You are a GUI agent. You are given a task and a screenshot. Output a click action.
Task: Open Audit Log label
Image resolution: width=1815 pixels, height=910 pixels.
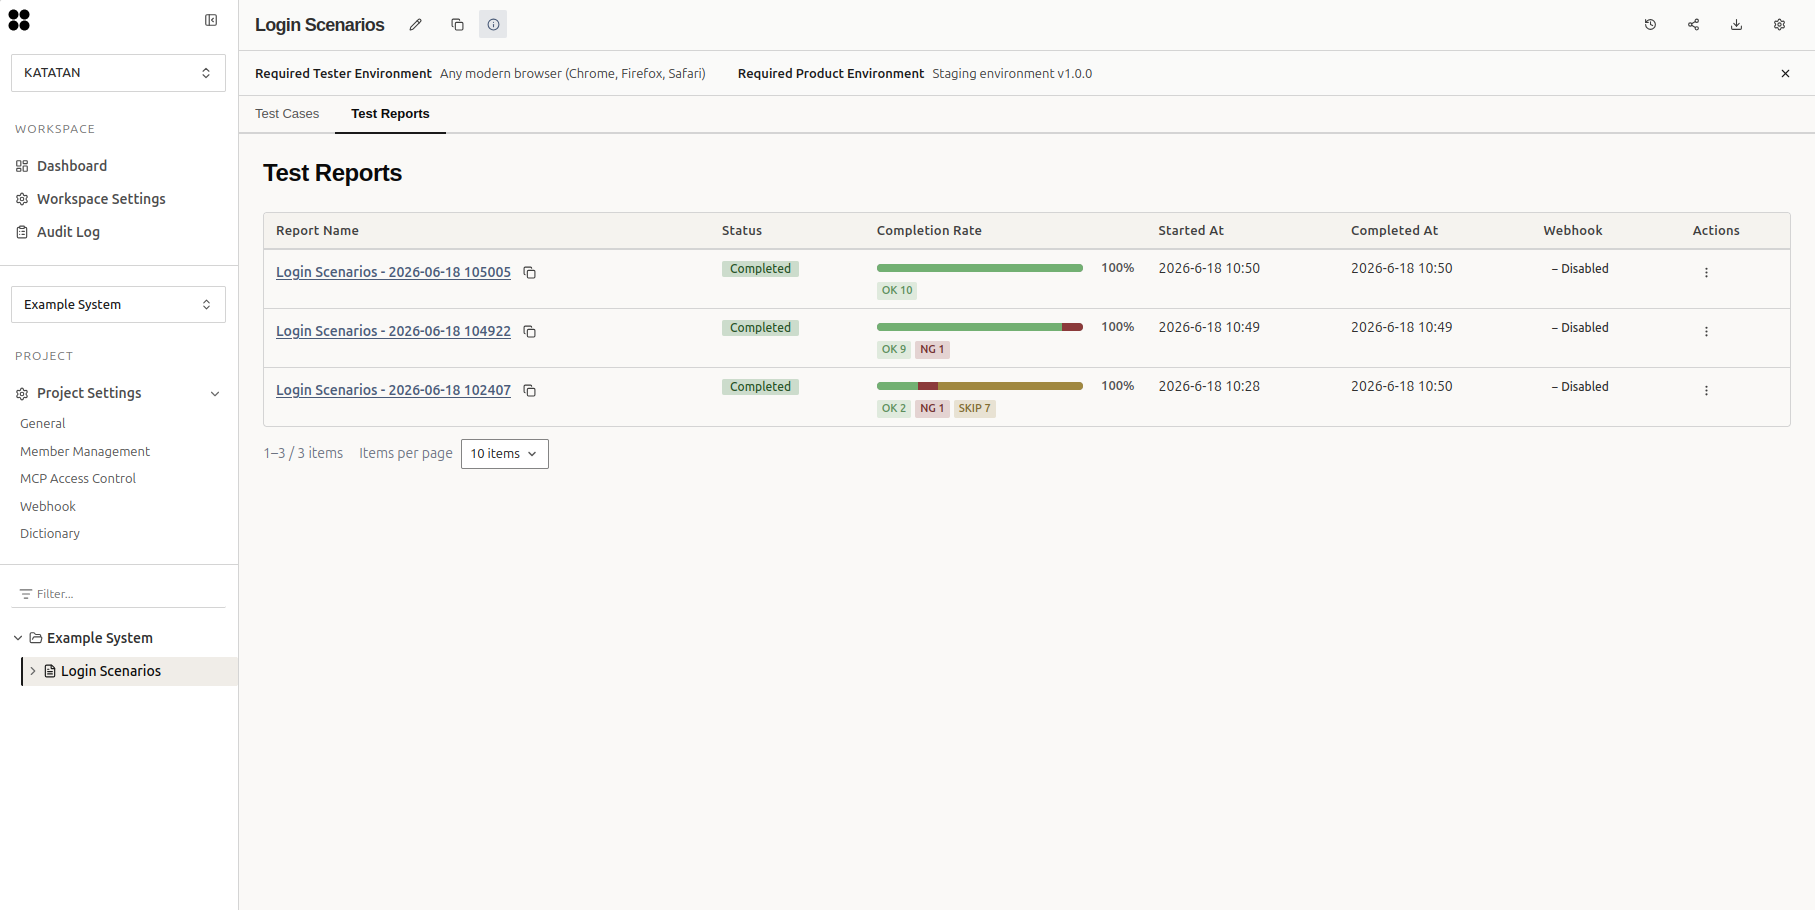[68, 232]
